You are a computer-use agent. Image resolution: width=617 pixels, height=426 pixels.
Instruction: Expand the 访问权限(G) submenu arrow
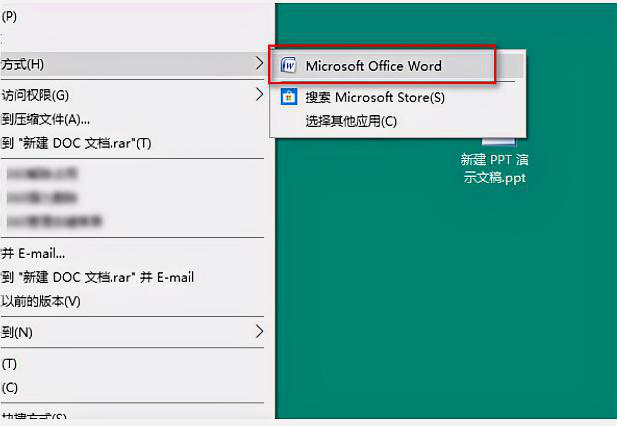click(x=260, y=95)
